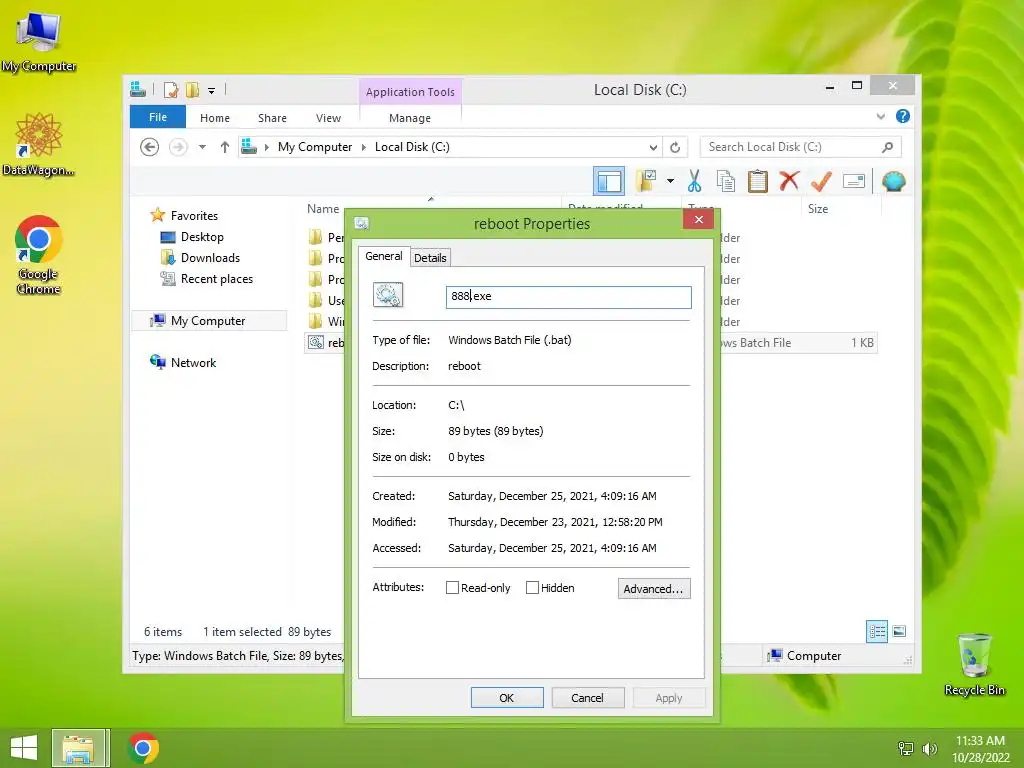The image size is (1024, 768).
Task: Select the Recycle Bin desktop icon
Action: point(974,665)
